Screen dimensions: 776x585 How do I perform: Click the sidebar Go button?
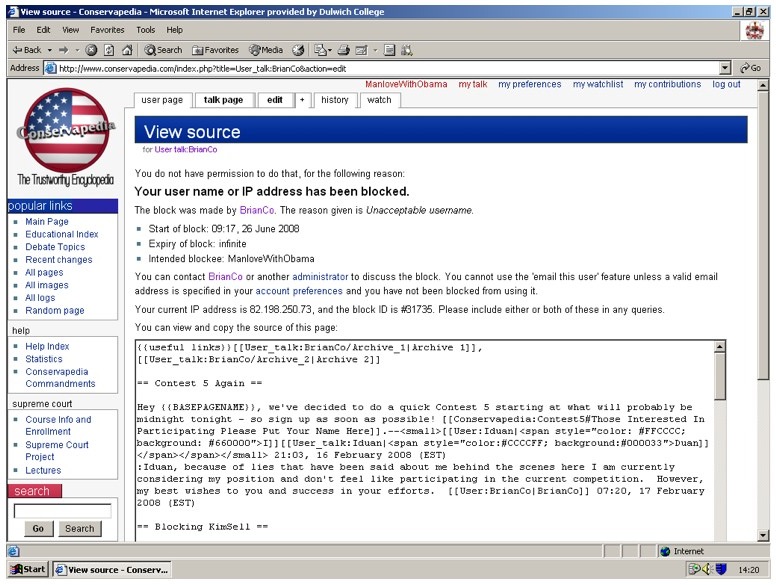38,529
